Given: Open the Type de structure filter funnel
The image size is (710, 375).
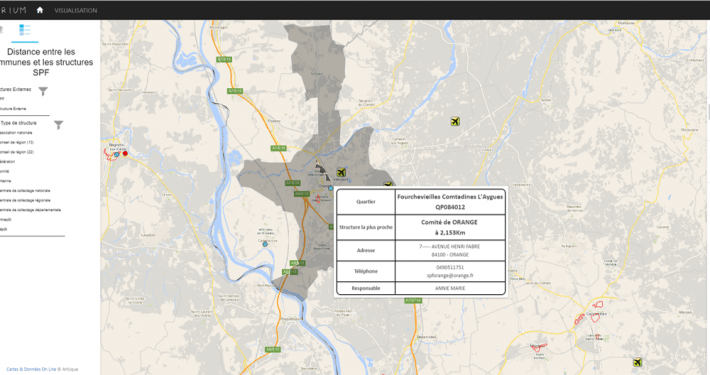Looking at the screenshot, I should point(58,125).
